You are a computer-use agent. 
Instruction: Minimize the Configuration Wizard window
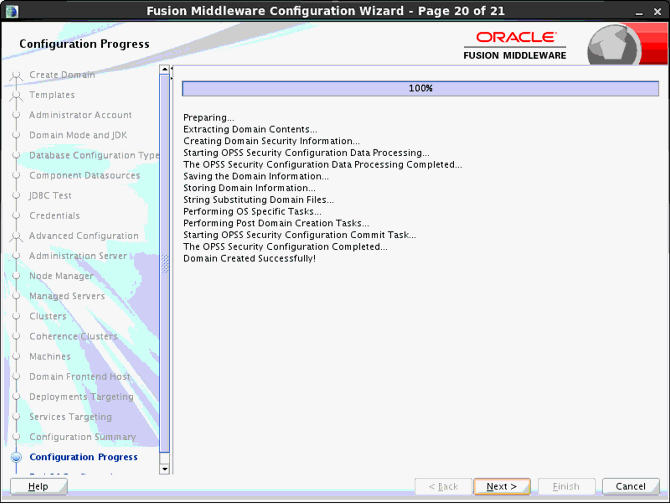639,12
